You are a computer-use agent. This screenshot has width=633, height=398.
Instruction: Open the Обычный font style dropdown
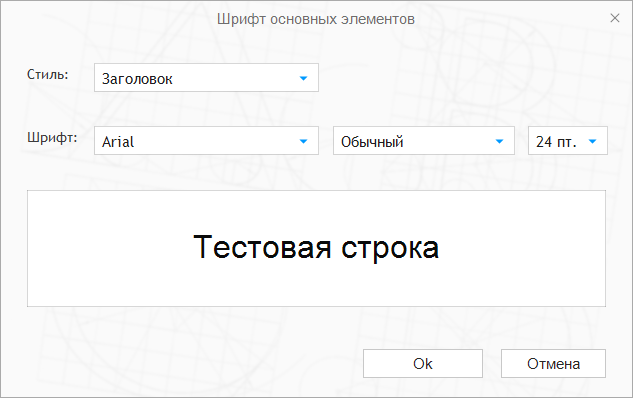coord(424,140)
